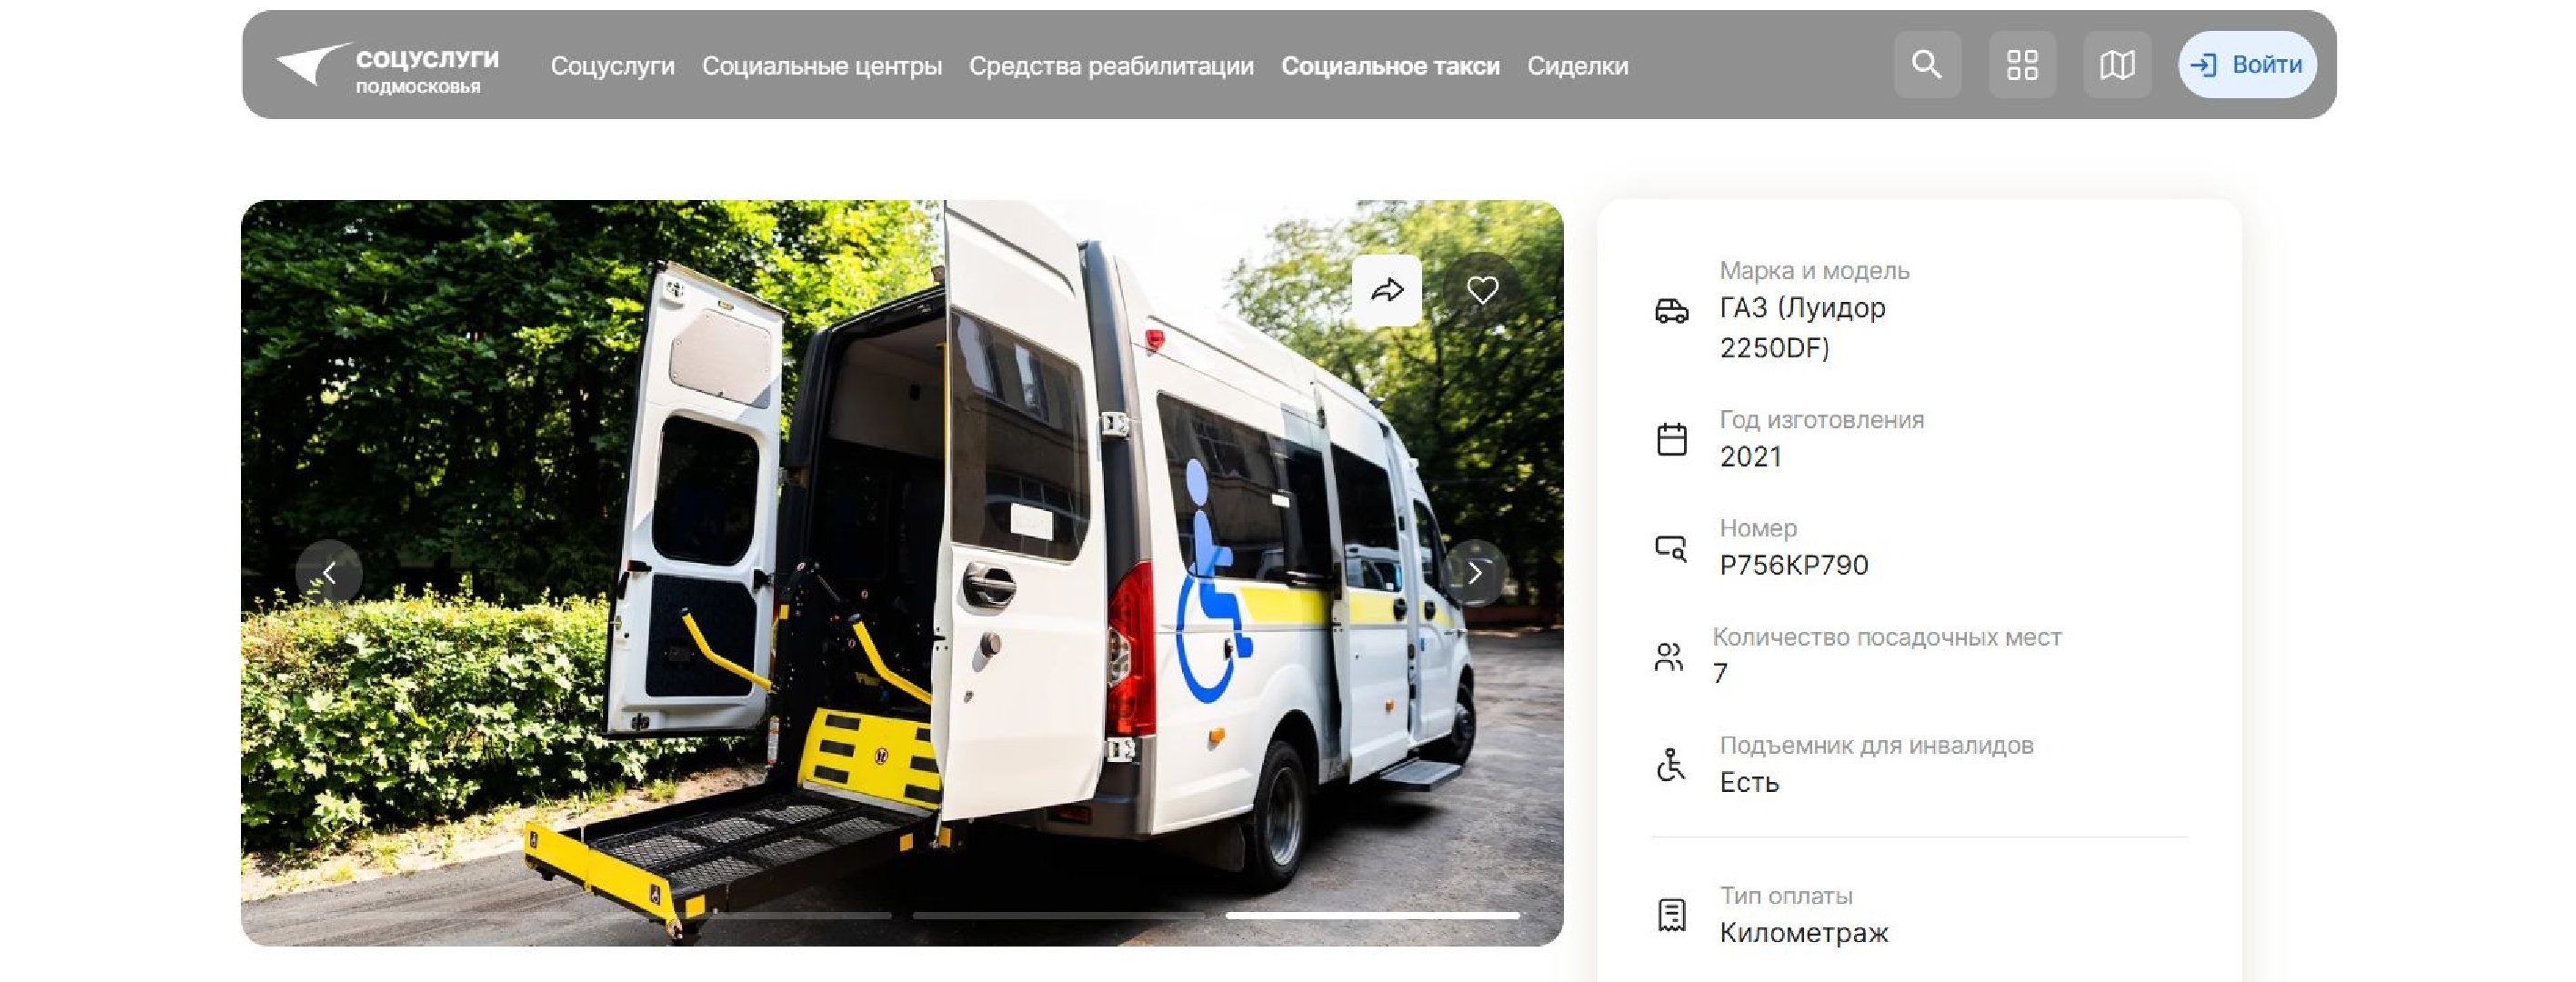Open the Сиделки menu item
2576x982 pixels.
point(1577,66)
